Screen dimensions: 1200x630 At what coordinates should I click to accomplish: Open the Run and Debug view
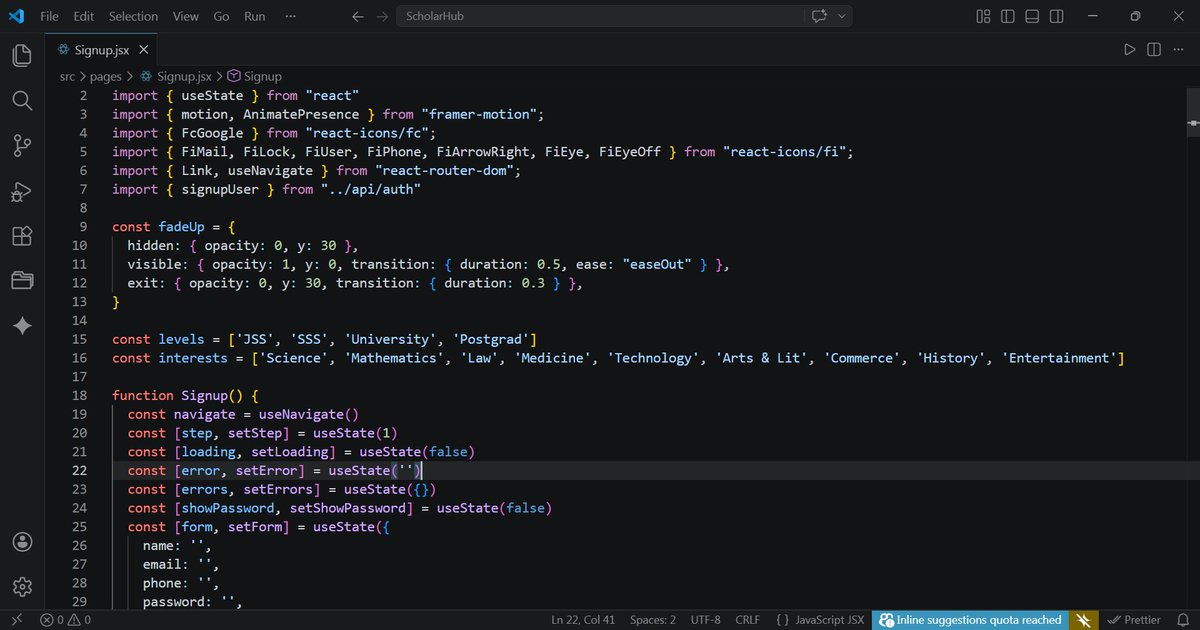click(x=22, y=191)
